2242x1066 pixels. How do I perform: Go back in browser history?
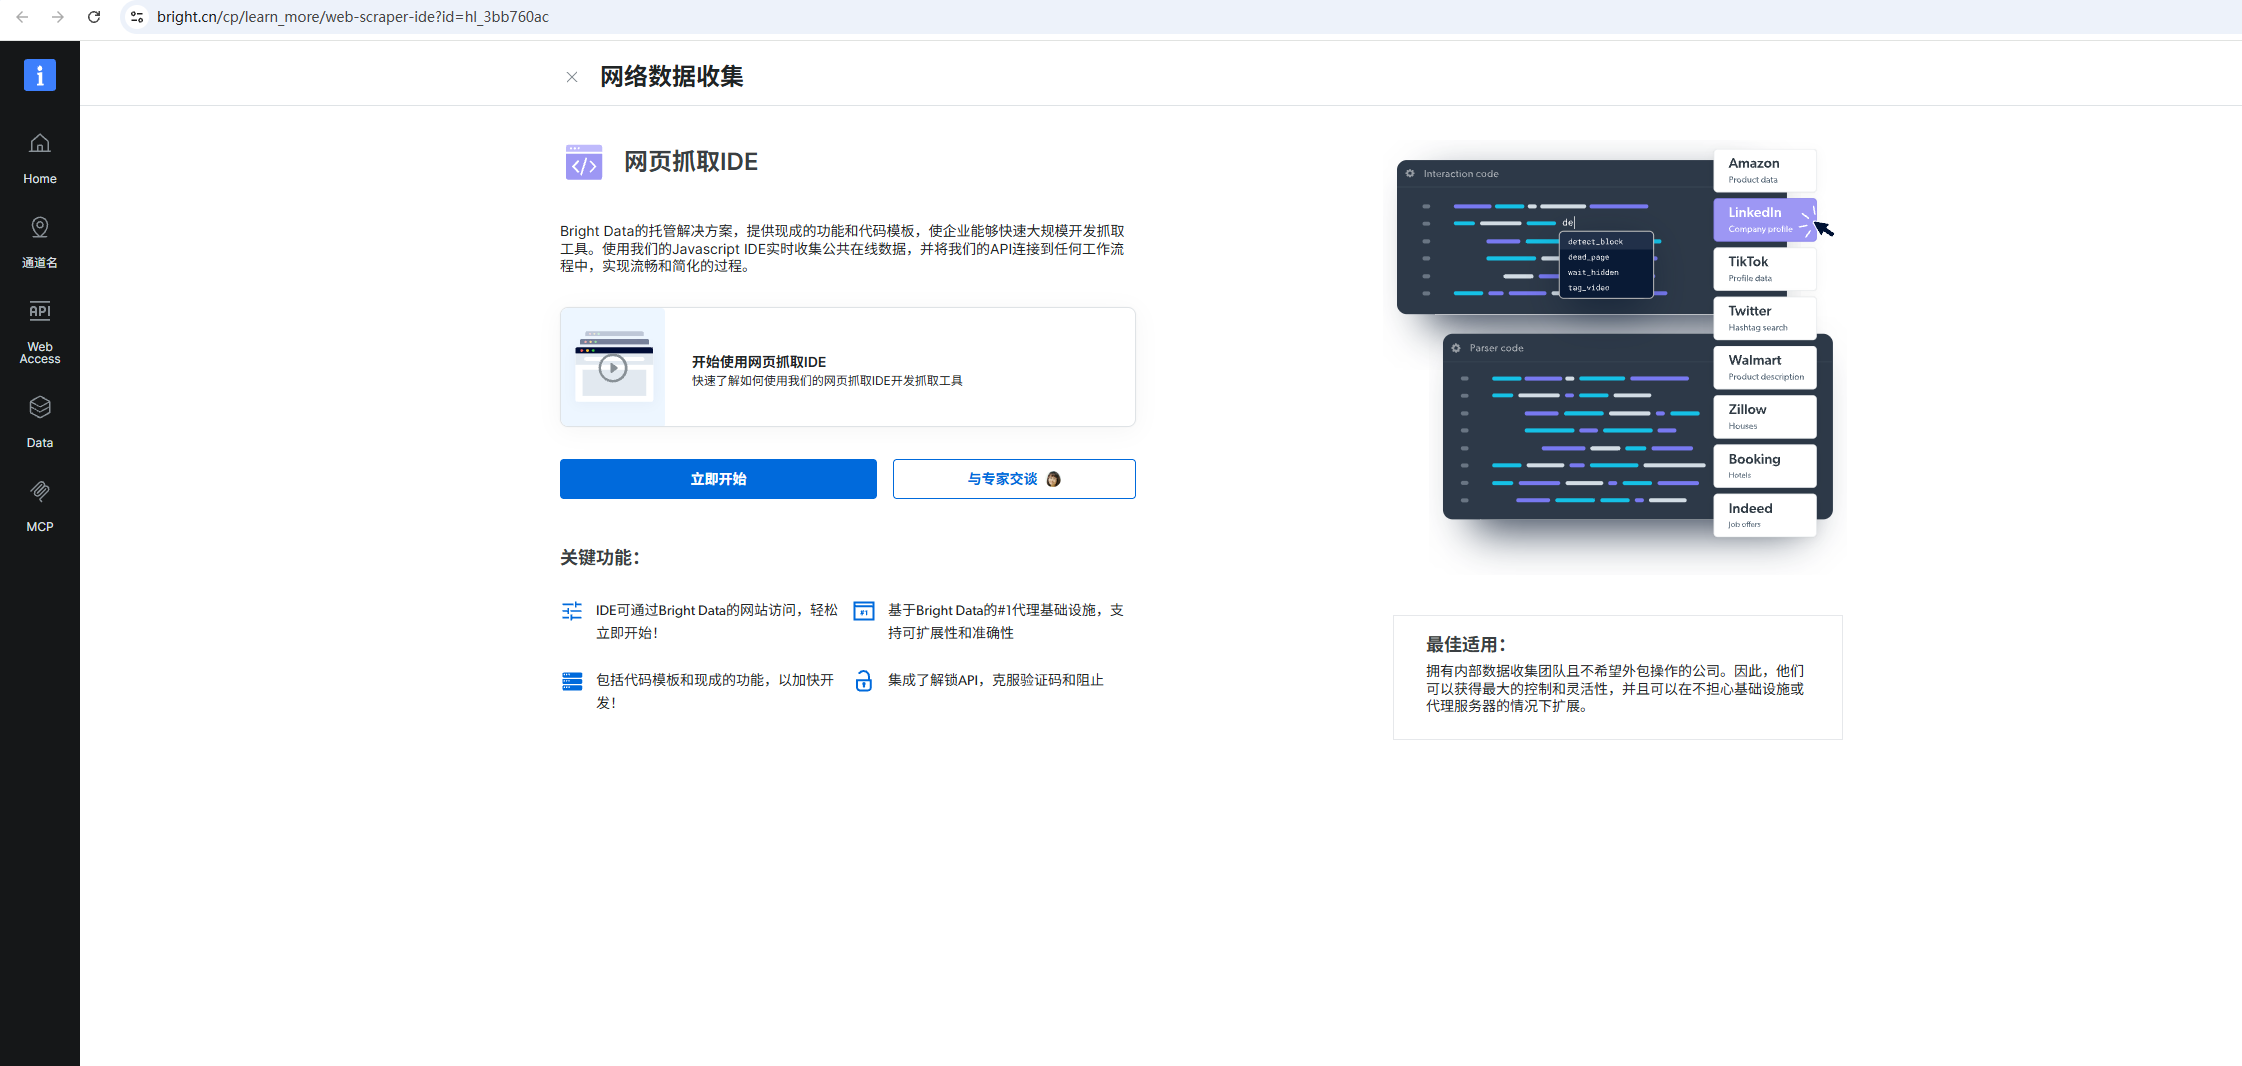(22, 17)
